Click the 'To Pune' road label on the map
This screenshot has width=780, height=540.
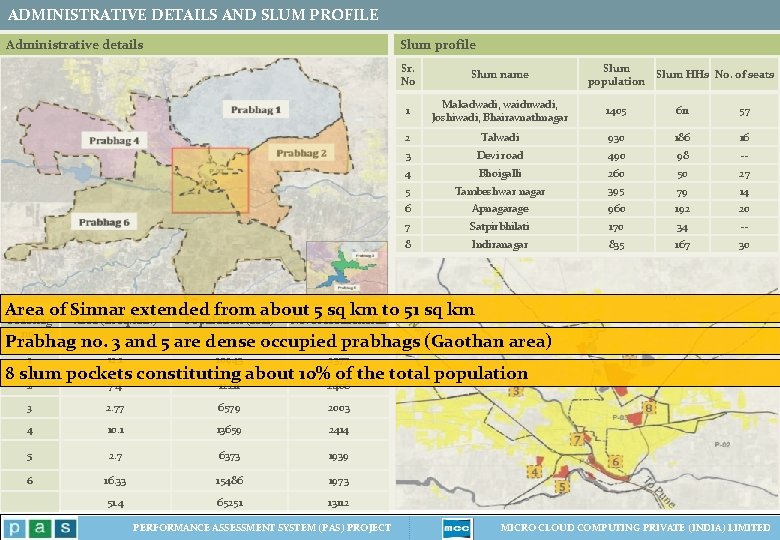pyautogui.click(x=659, y=492)
